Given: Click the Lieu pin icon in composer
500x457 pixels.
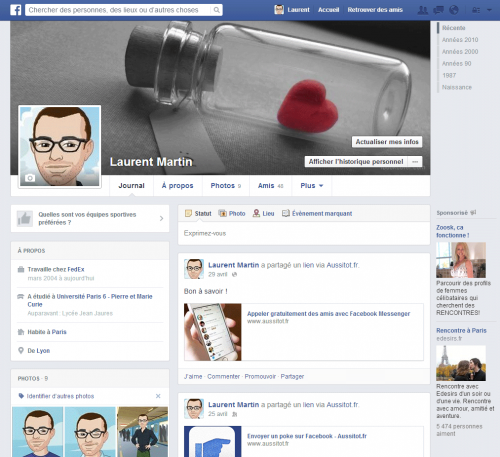Looking at the screenshot, I should click(x=256, y=213).
